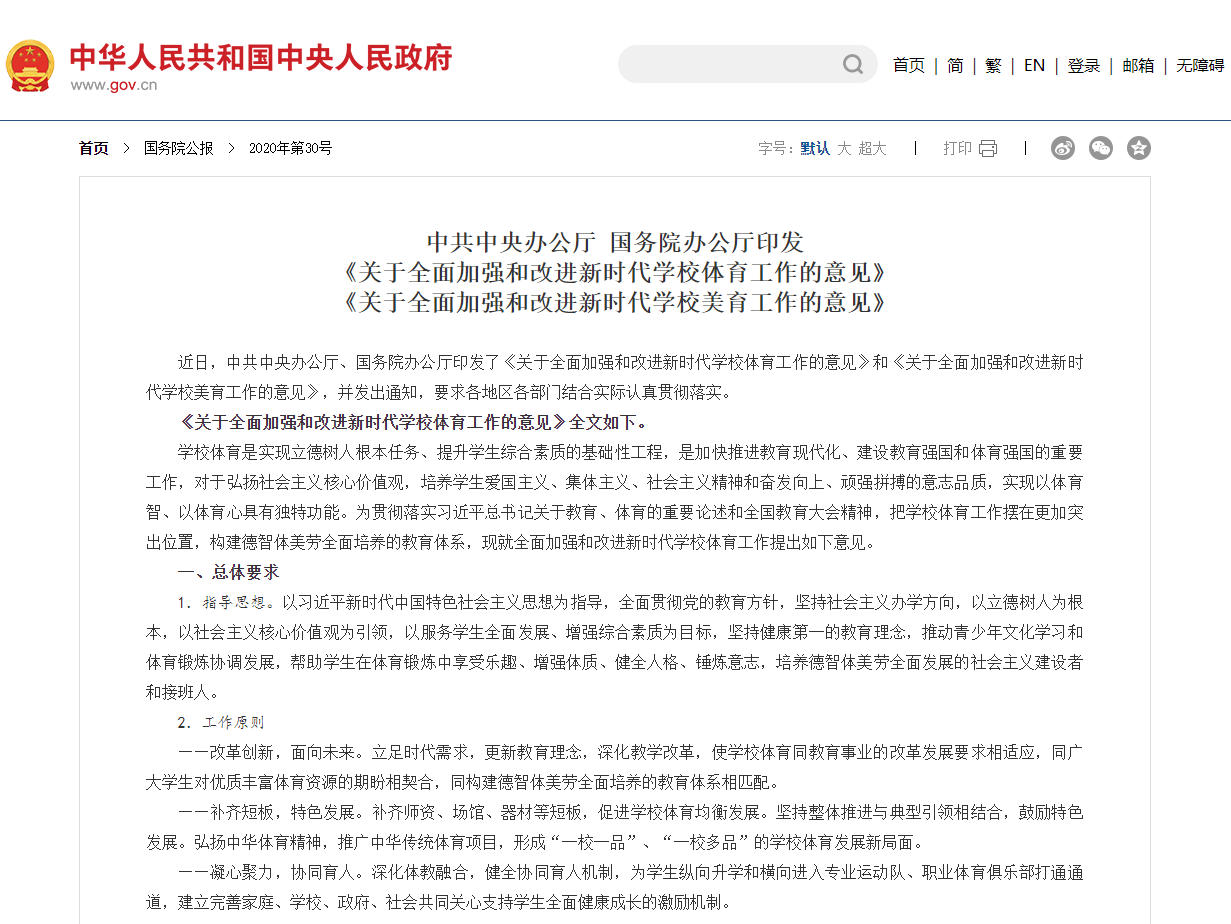Click the paragraph starting 学校体育是实现立德树人
The height and width of the screenshot is (924, 1231).
tap(615, 497)
